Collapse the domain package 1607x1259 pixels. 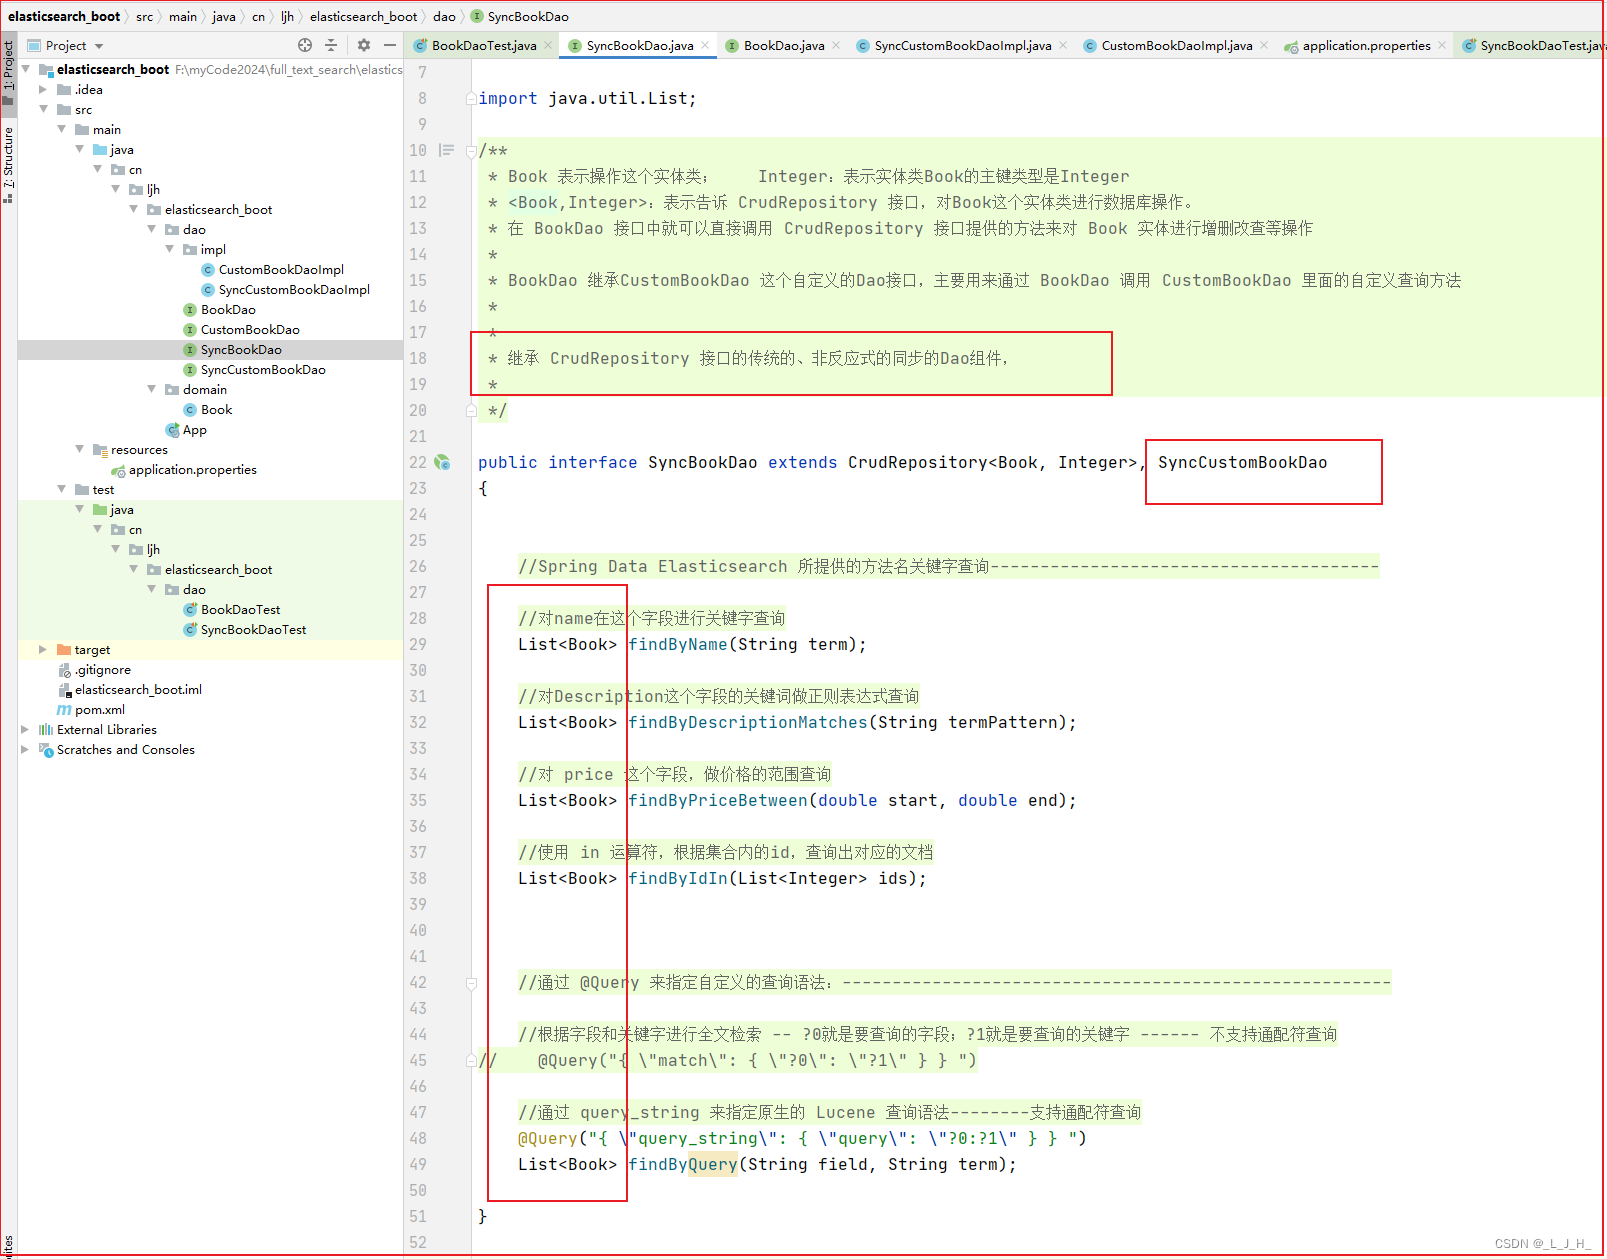[x=151, y=390]
